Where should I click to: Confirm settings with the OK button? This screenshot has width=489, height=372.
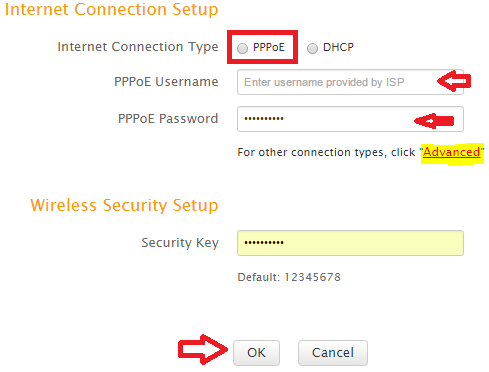coord(256,353)
